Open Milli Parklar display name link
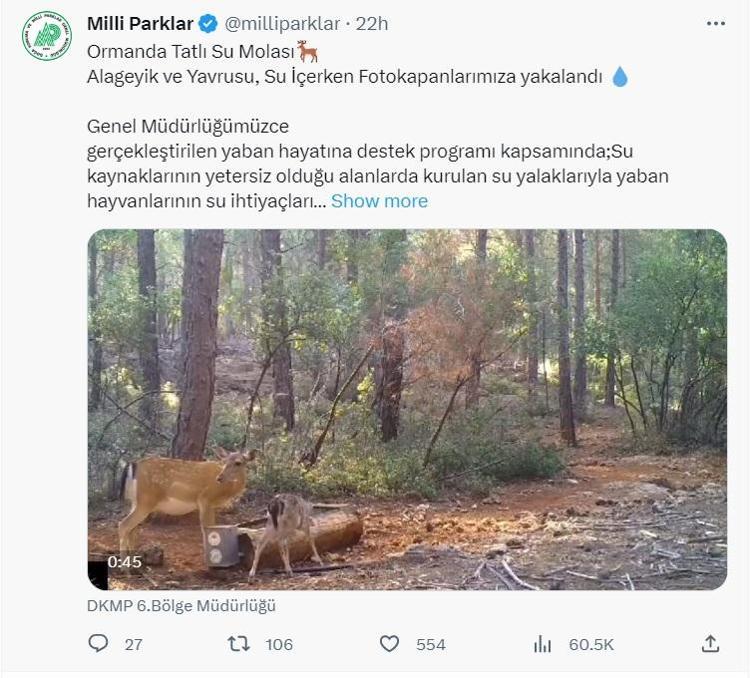 click(x=140, y=23)
